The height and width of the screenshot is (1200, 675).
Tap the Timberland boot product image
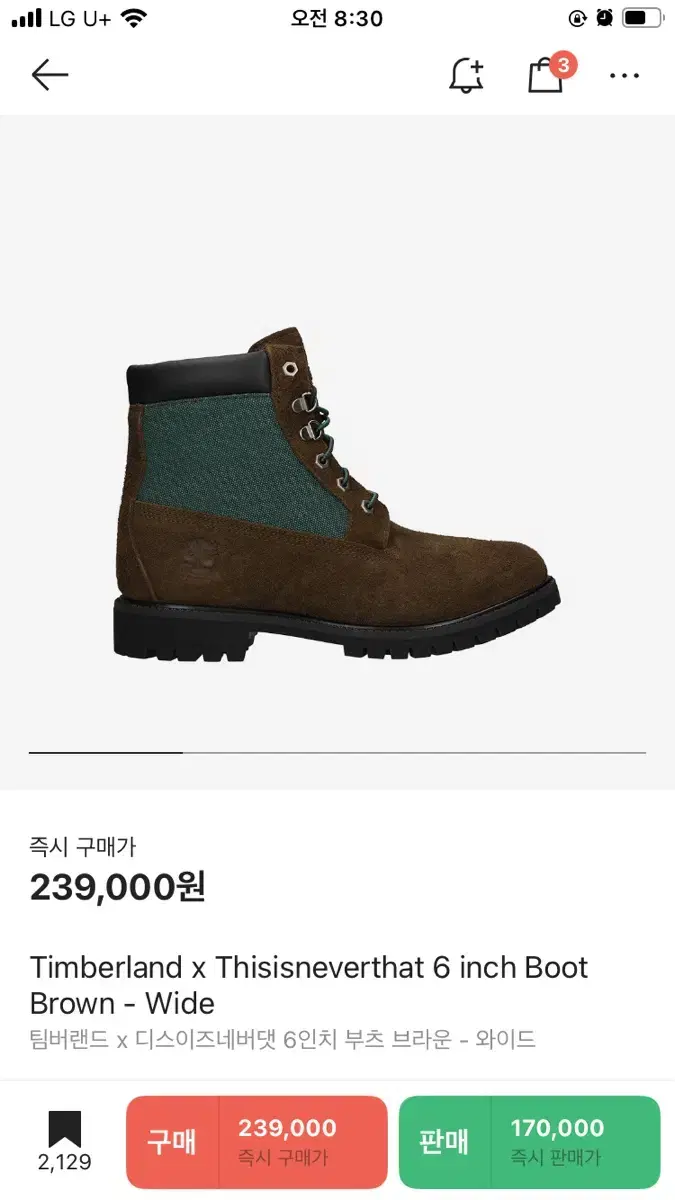[337, 493]
